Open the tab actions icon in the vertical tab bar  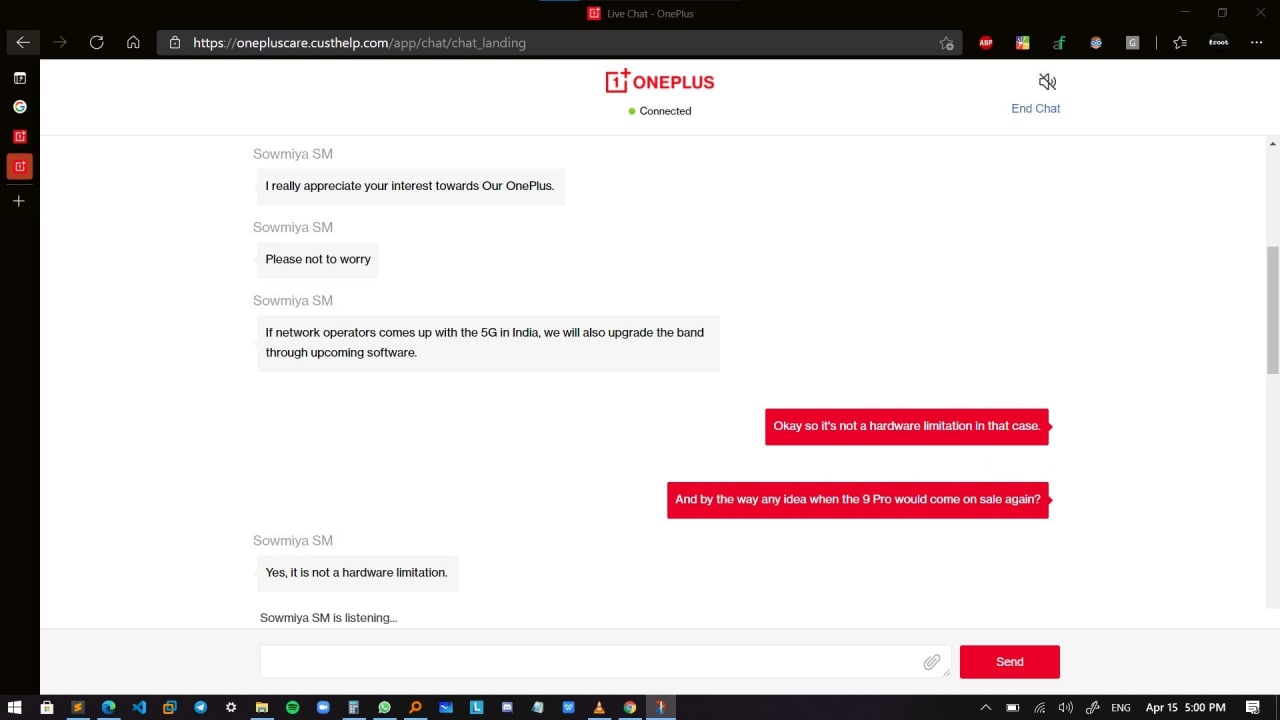pos(19,78)
